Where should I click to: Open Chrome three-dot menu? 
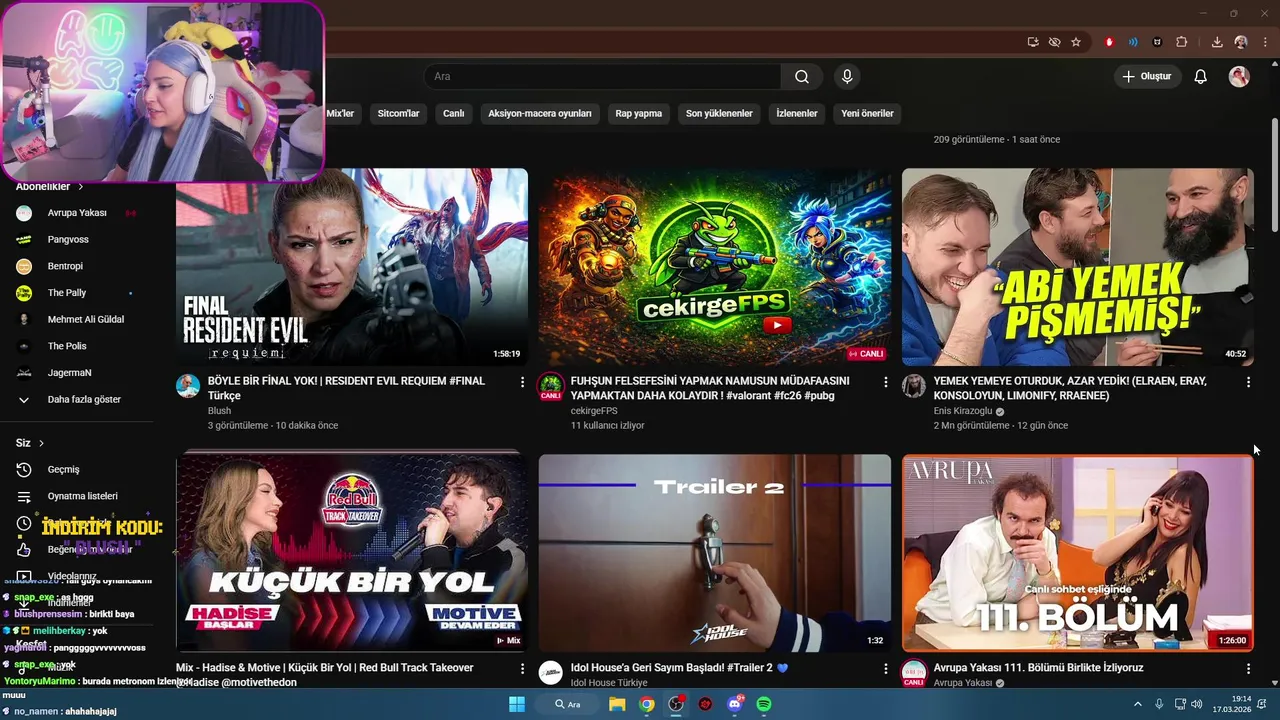tap(1263, 42)
